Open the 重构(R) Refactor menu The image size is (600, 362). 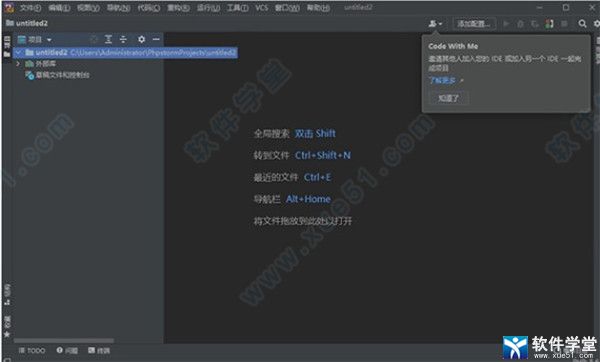pyautogui.click(x=178, y=8)
